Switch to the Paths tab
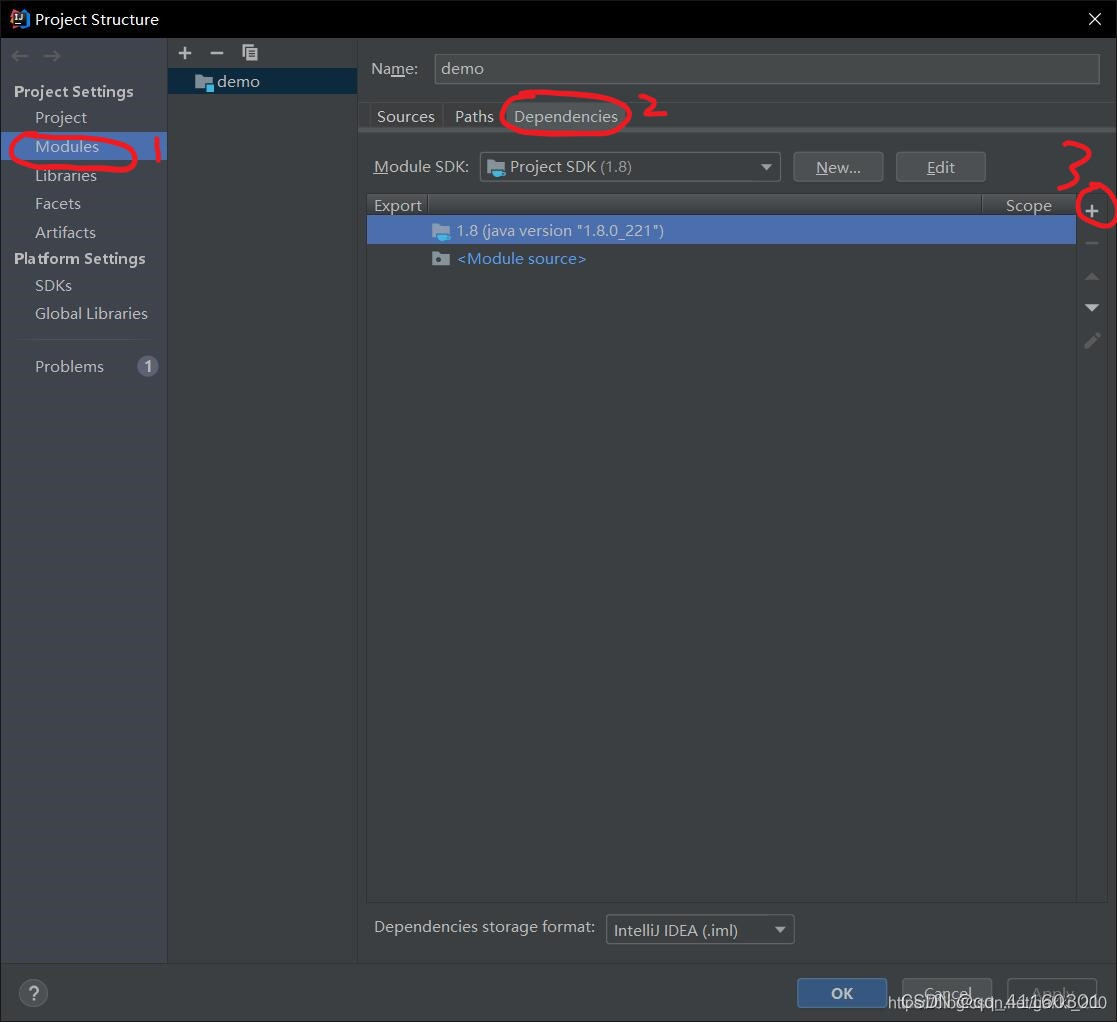This screenshot has width=1117, height=1022. [x=473, y=115]
